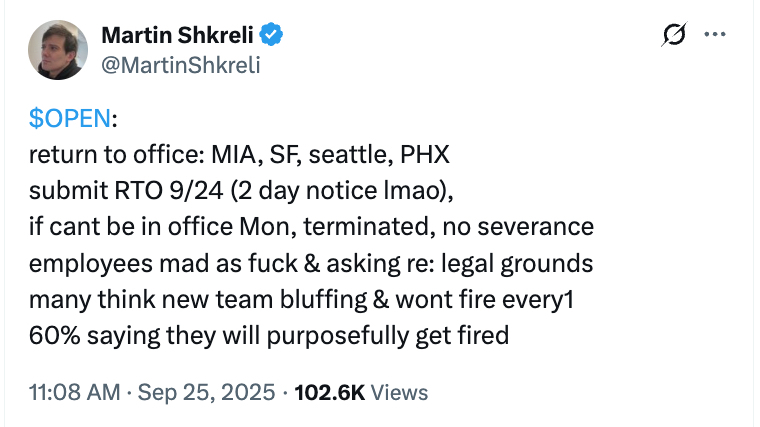The width and height of the screenshot is (760, 427).
Task: Click the $OPEN cashtag
Action: (70, 120)
